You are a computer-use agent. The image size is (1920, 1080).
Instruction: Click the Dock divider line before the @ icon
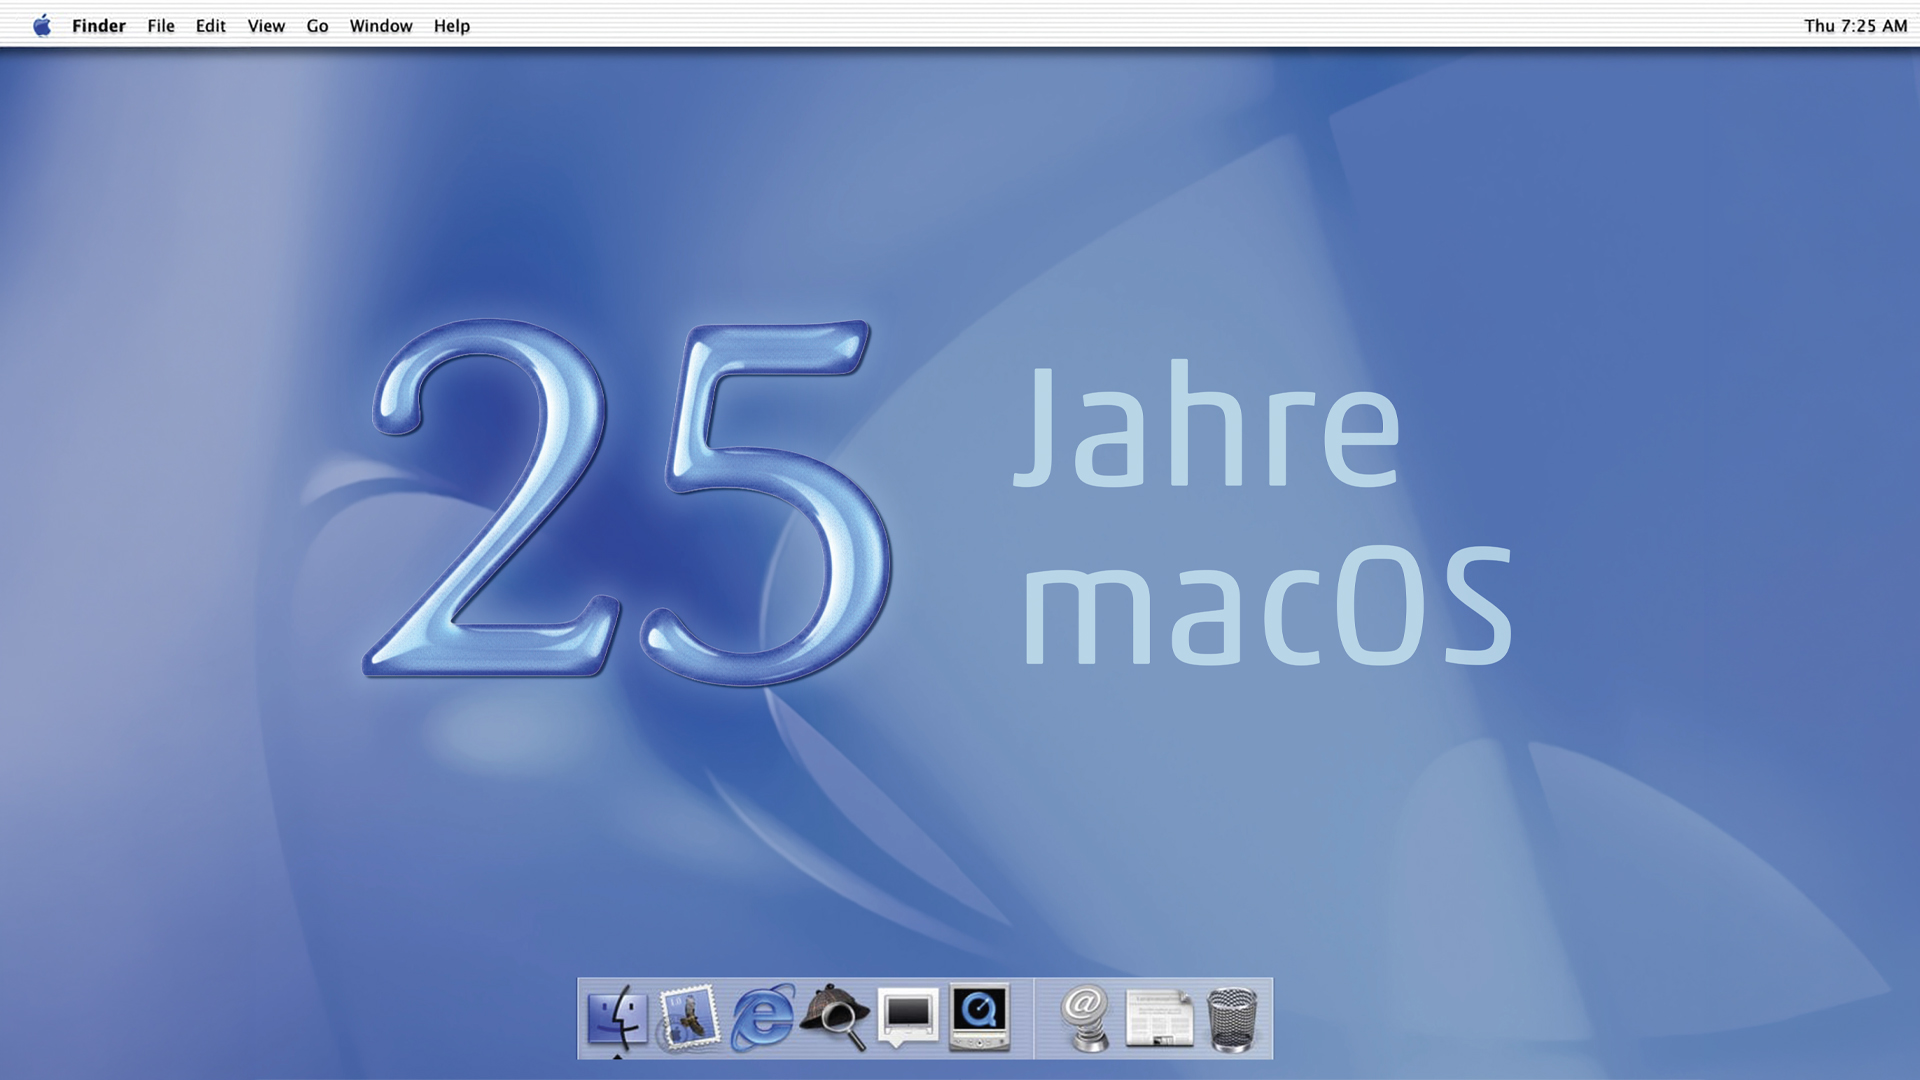pos(1034,1018)
